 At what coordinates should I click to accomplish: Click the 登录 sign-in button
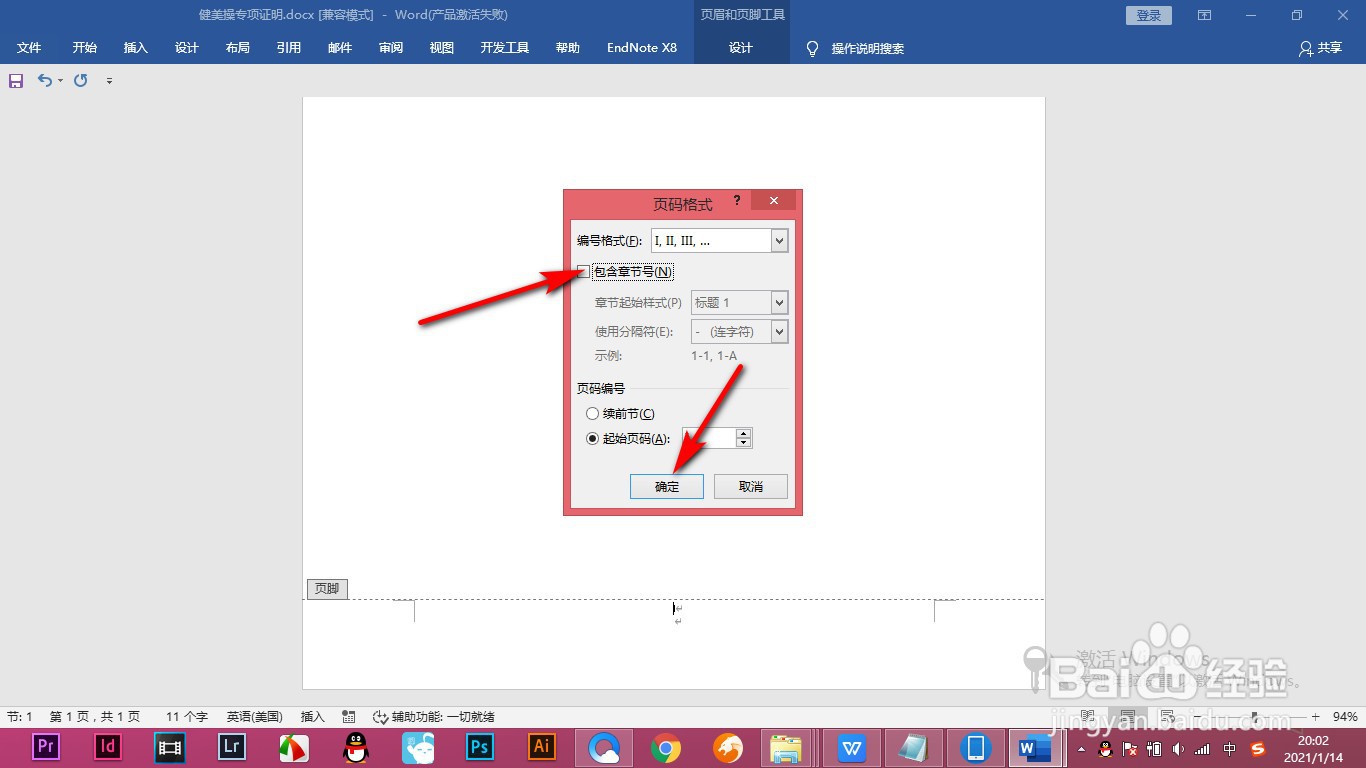1149,15
